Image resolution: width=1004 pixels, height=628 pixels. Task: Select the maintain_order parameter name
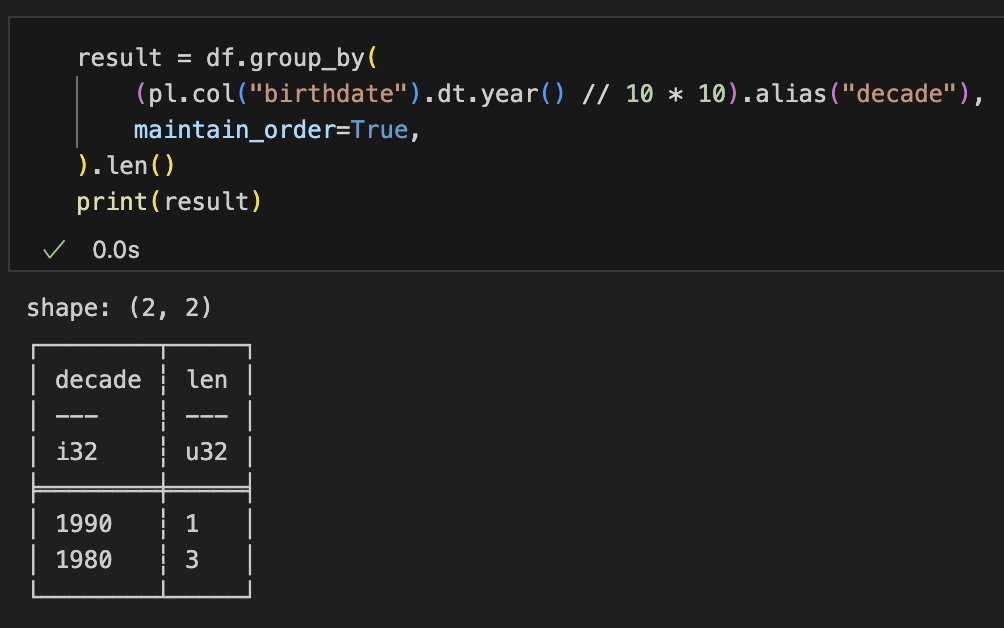pos(241,130)
